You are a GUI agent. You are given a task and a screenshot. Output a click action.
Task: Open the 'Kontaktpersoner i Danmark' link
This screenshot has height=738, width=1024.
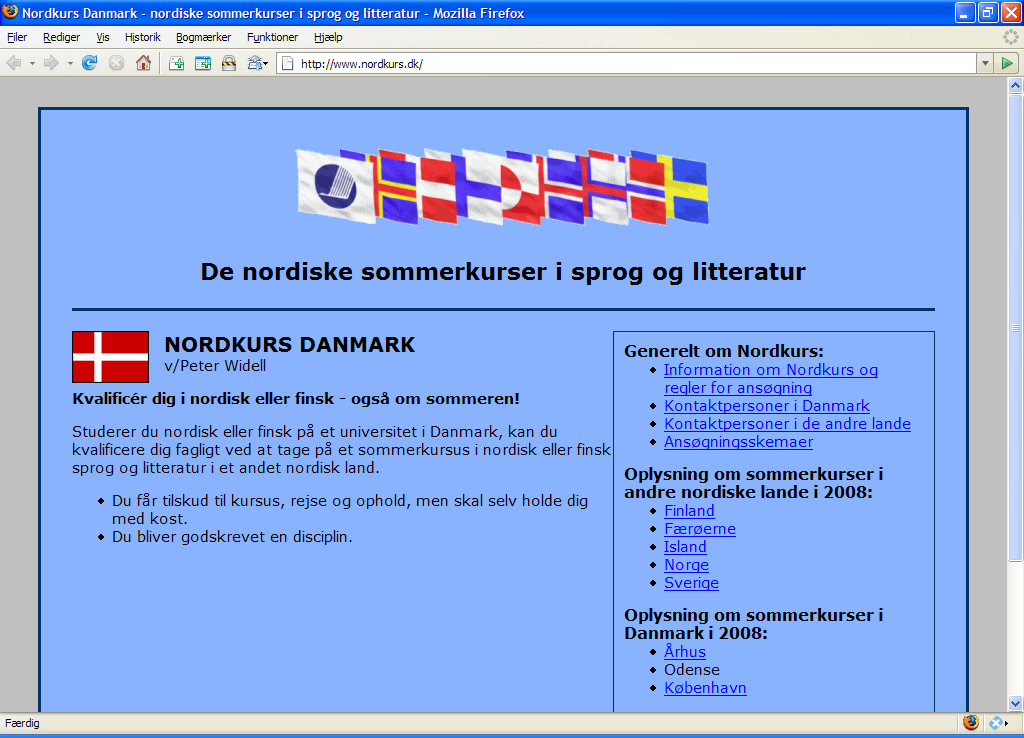(x=767, y=406)
